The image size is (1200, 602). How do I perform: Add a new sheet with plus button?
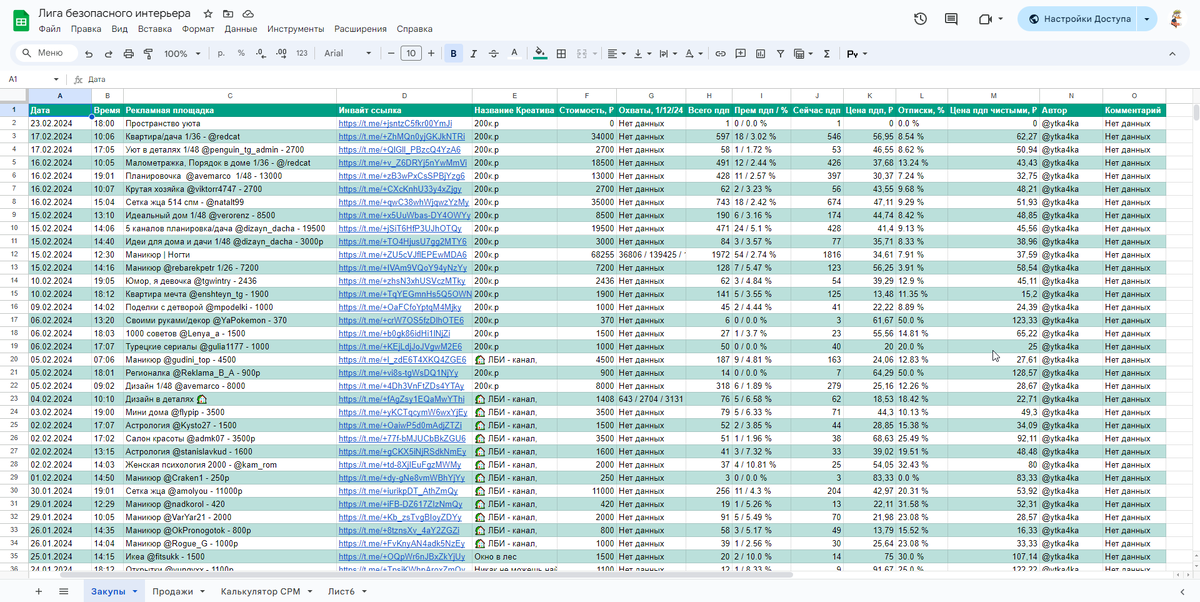[39, 591]
